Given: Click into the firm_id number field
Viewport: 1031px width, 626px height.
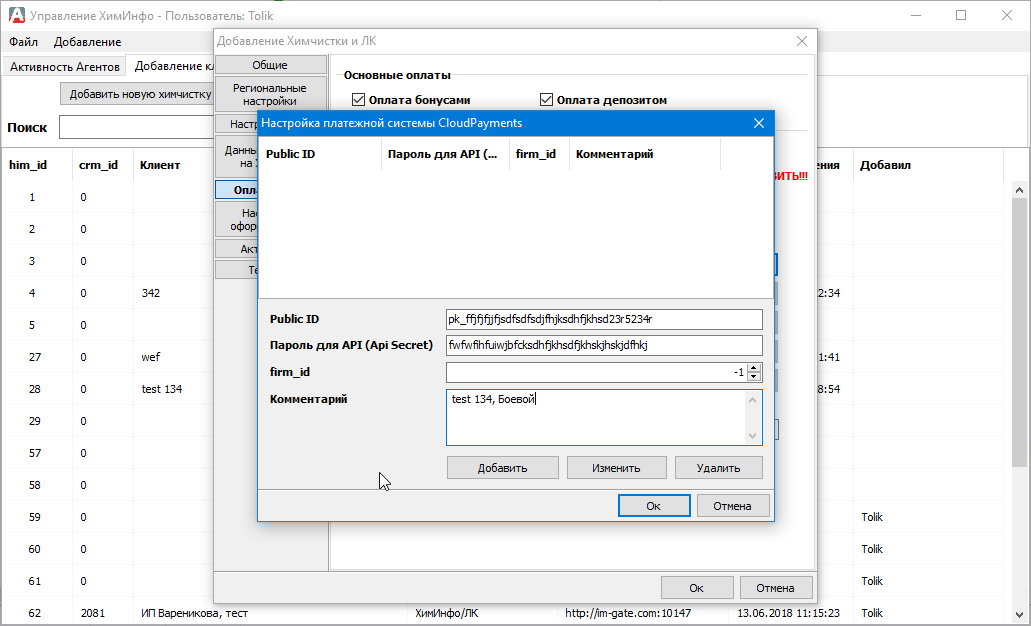Looking at the screenshot, I should tap(596, 372).
